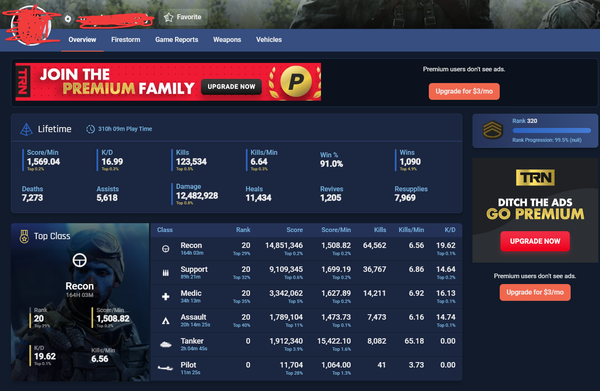
Task: Click the Recon class icon in table
Action: 166,249
